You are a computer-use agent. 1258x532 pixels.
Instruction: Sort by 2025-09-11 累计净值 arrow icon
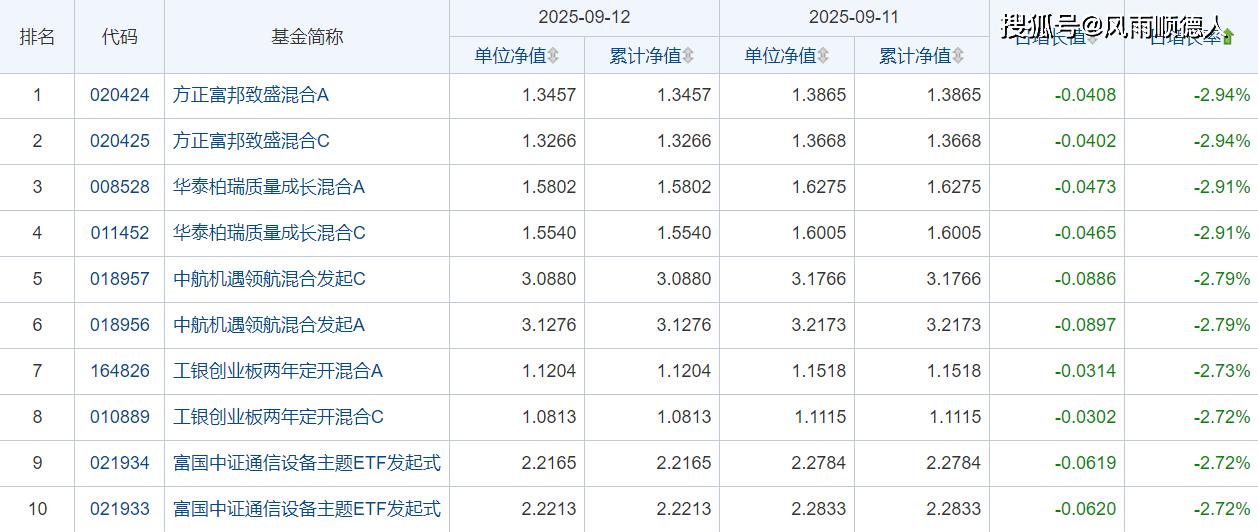[959, 56]
